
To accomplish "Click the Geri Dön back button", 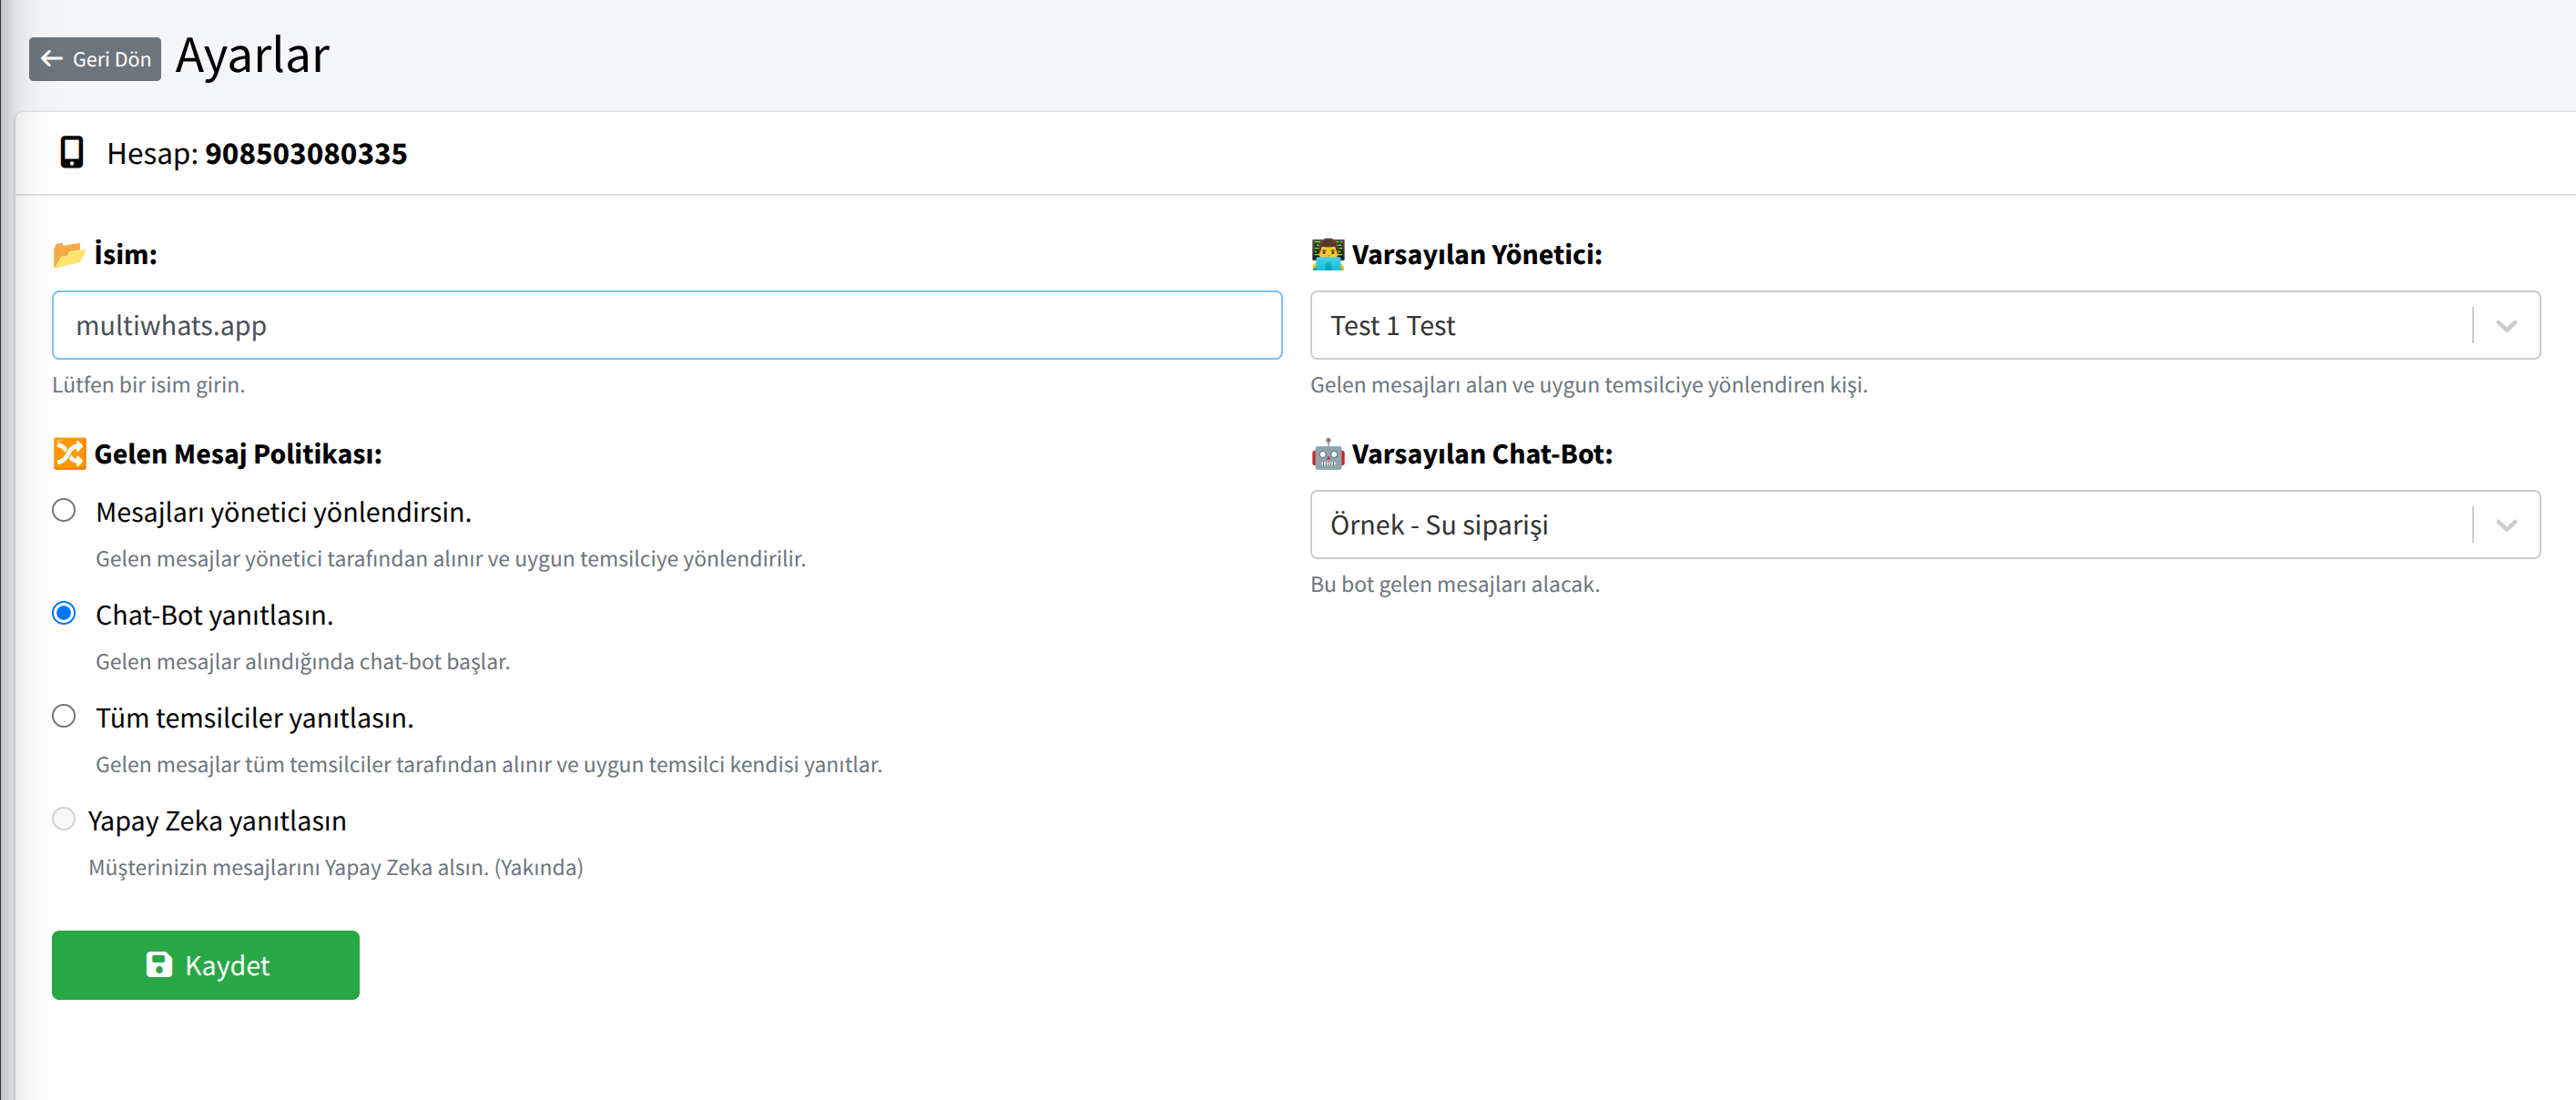I will (x=95, y=59).
